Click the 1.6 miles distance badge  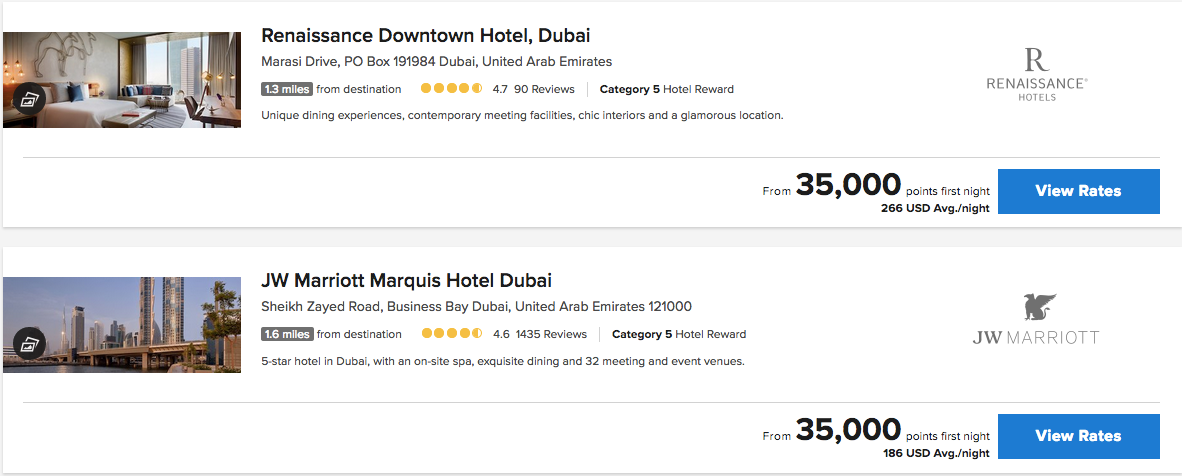pos(287,334)
